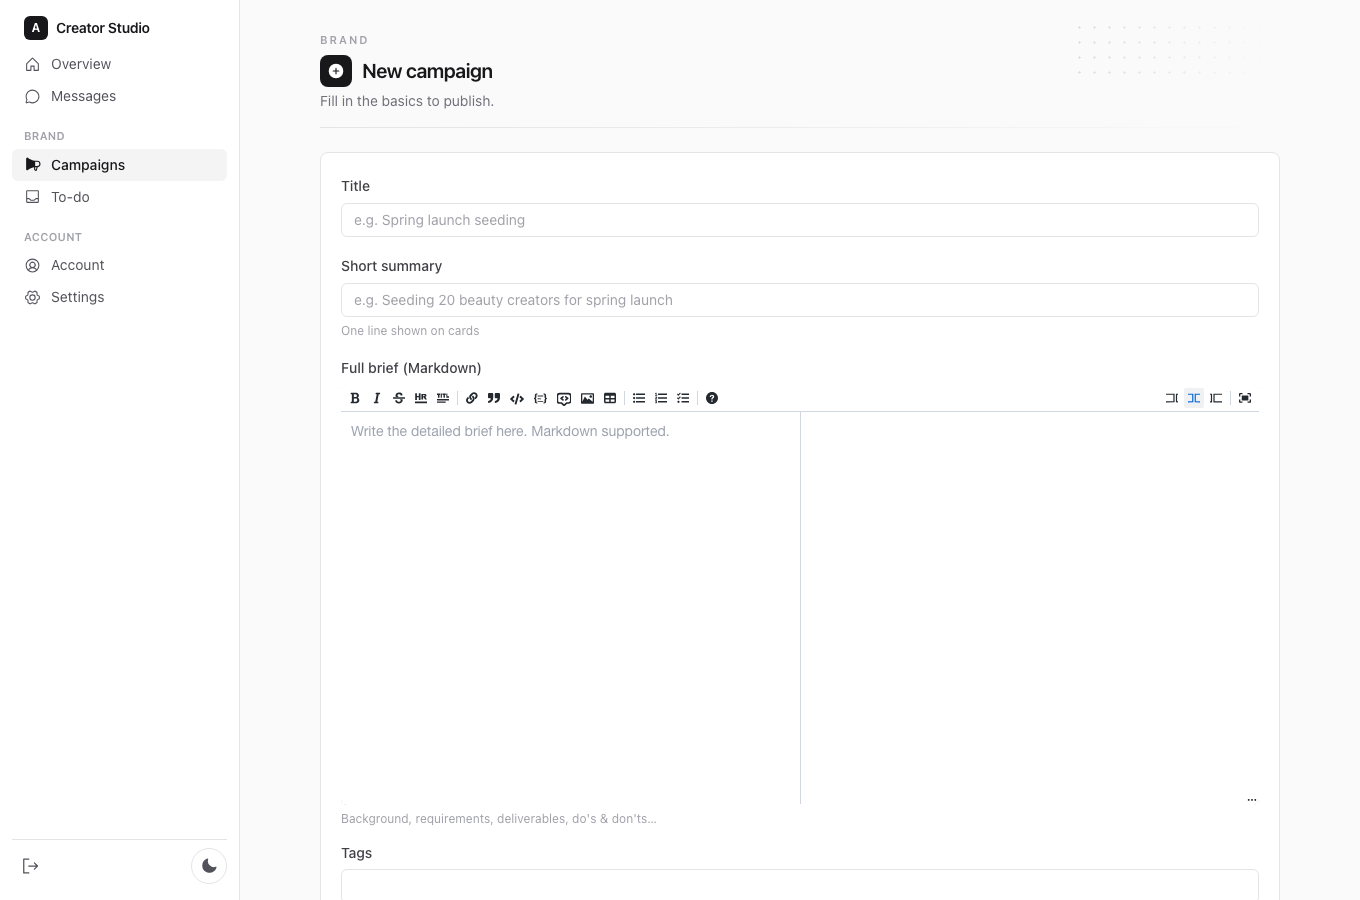This screenshot has width=1360, height=900.
Task: Select Campaigns in the sidebar
Action: (x=119, y=165)
